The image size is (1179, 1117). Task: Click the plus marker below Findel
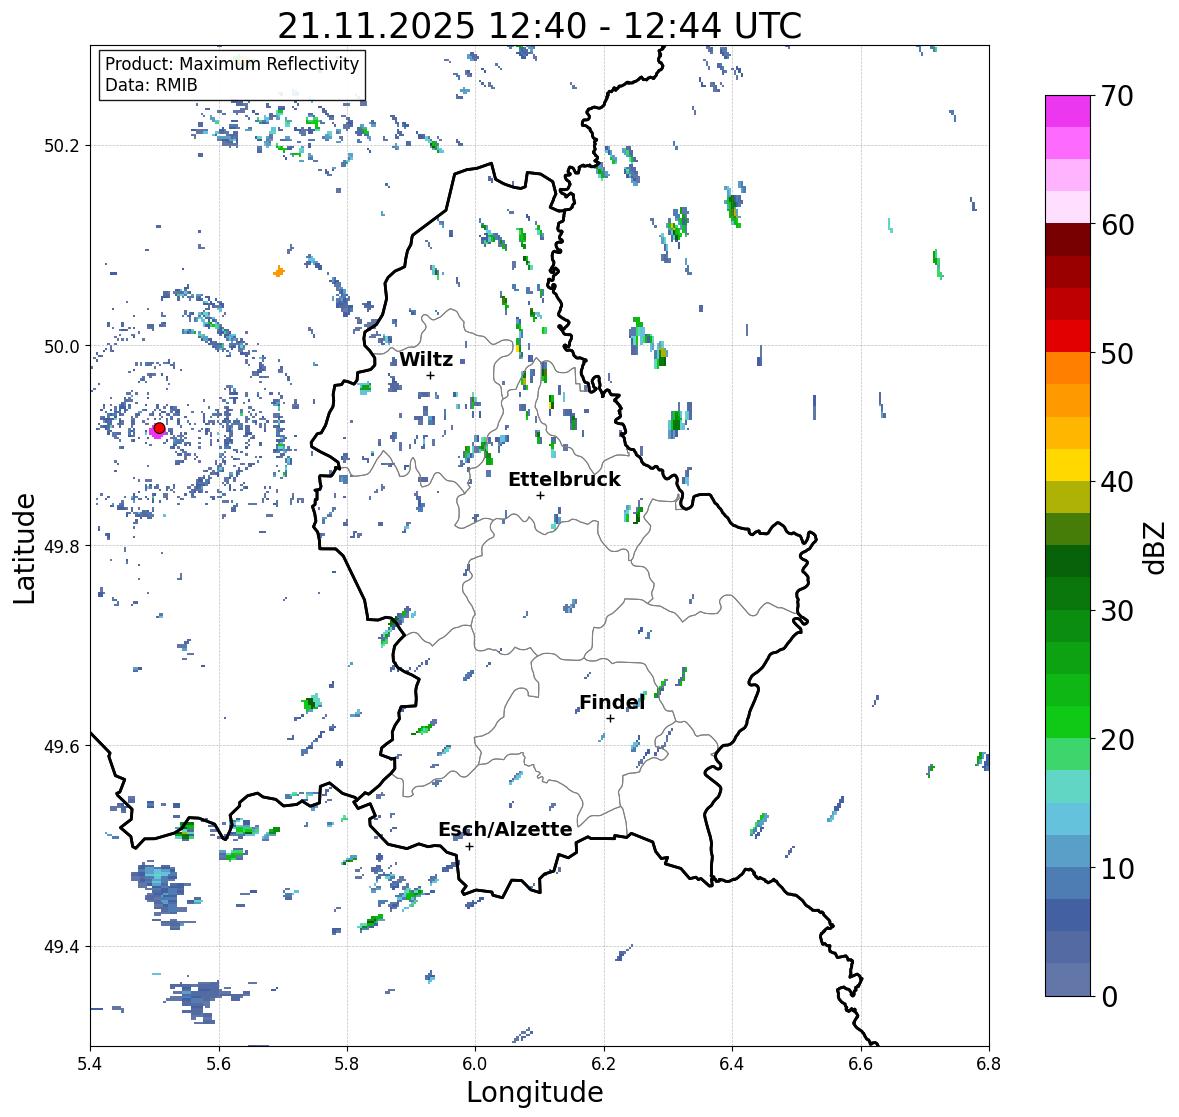pos(611,719)
